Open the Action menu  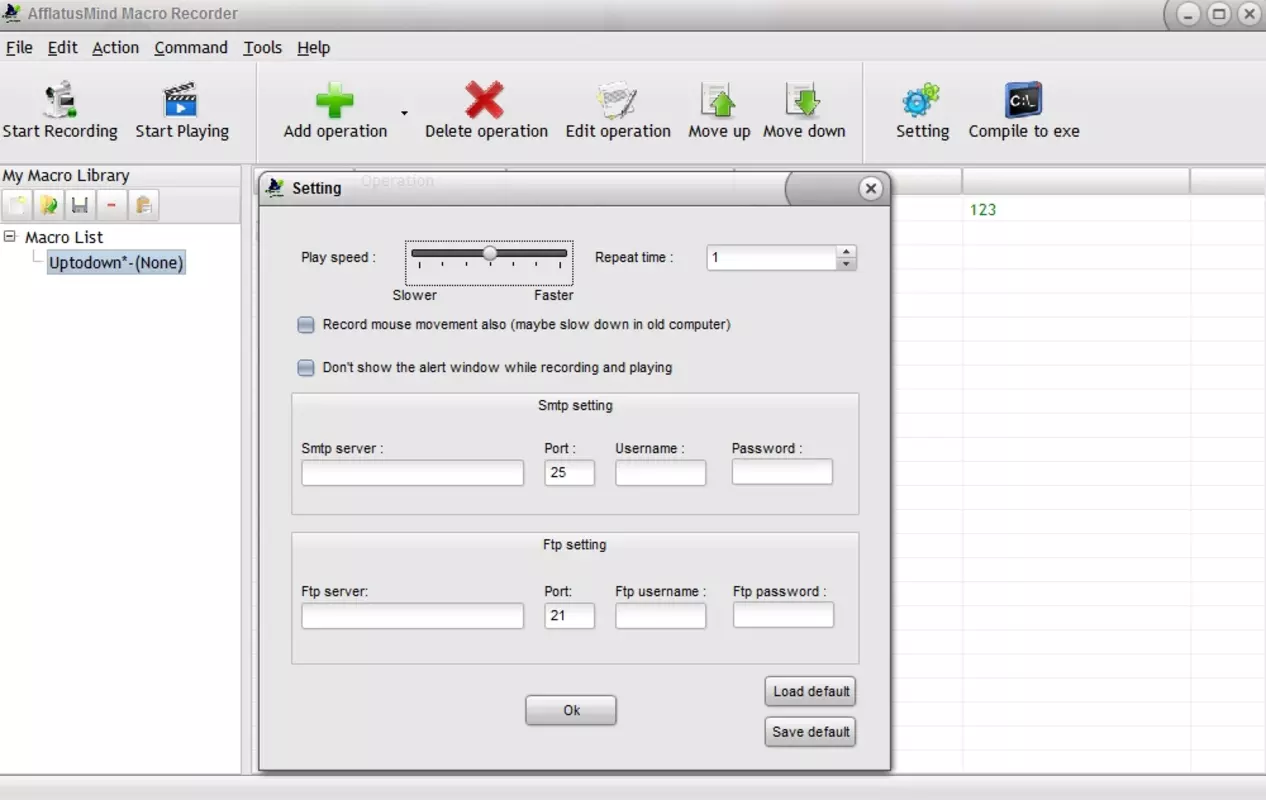point(115,47)
